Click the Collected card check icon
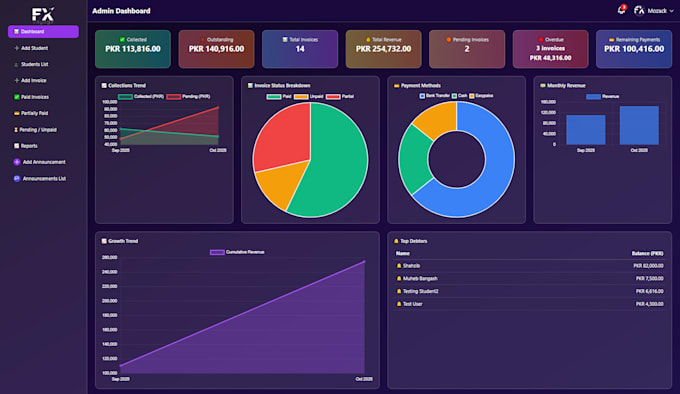This screenshot has width=680, height=394. (122, 39)
